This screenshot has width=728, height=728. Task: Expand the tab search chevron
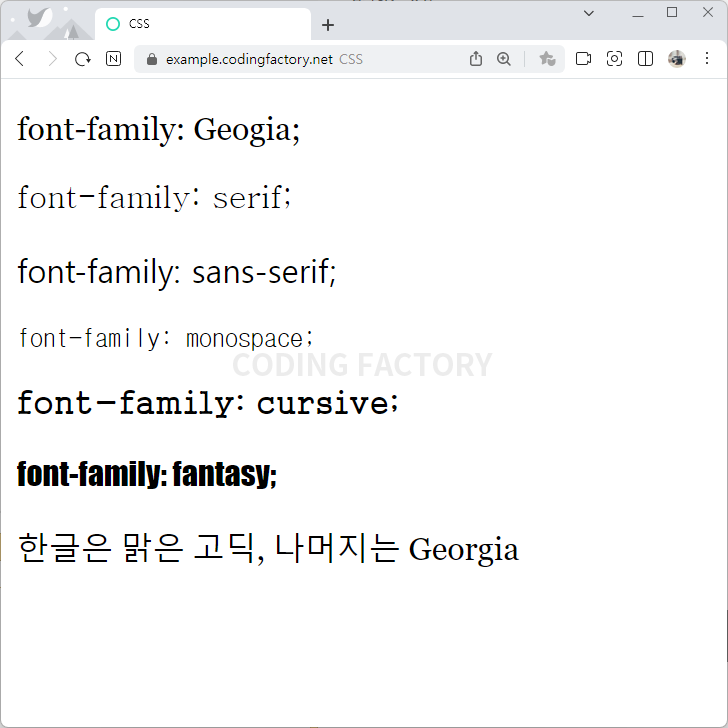pos(589,13)
